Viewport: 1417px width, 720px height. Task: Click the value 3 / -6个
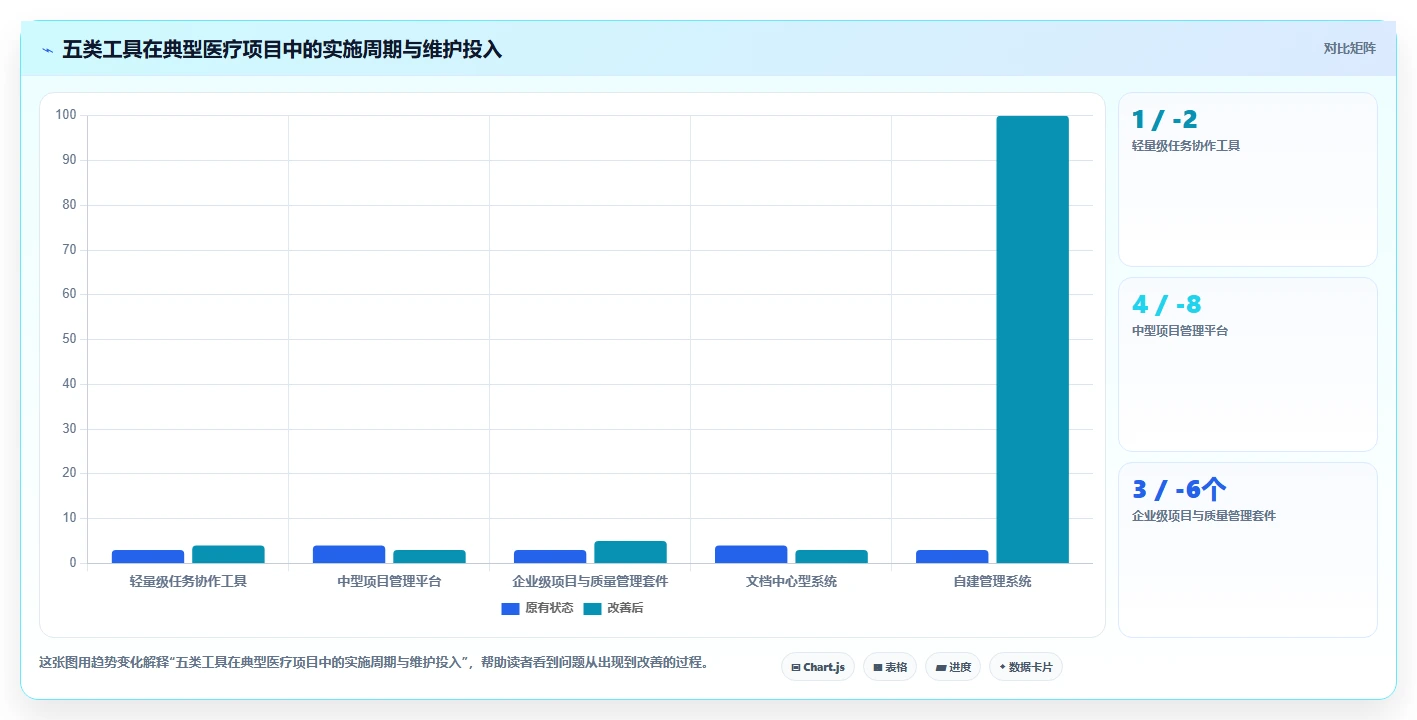[x=1179, y=490]
